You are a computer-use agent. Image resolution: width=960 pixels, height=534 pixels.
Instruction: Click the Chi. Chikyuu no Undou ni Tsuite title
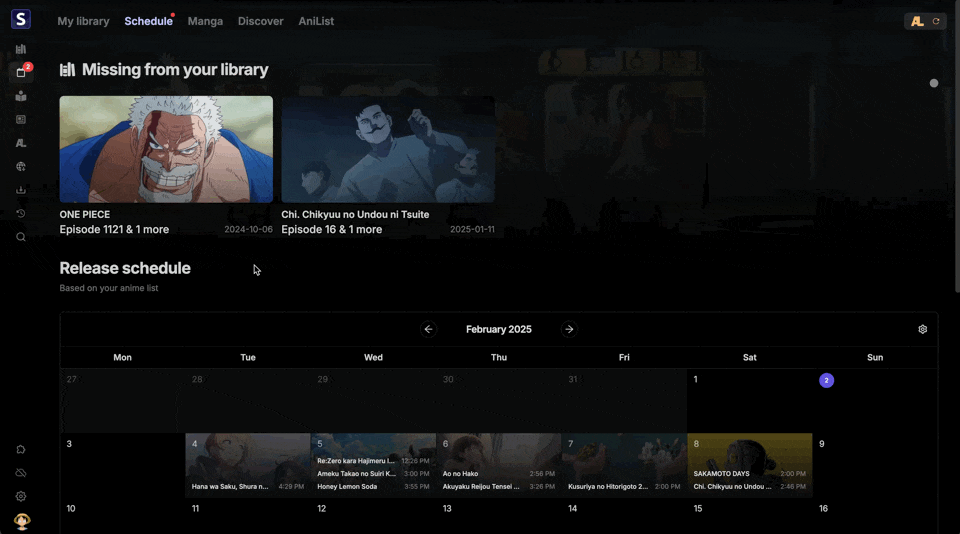tap(355, 214)
